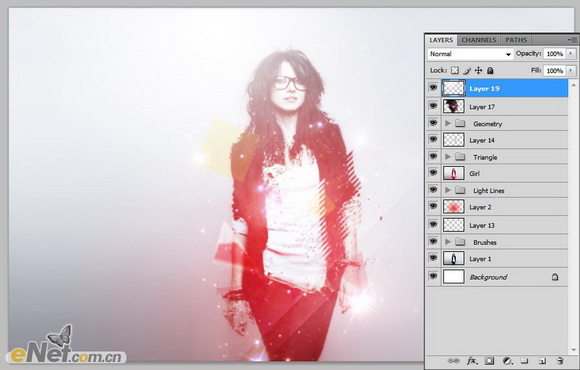The height and width of the screenshot is (370, 580).
Task: Select the Layer 19 row
Action: tap(497, 88)
